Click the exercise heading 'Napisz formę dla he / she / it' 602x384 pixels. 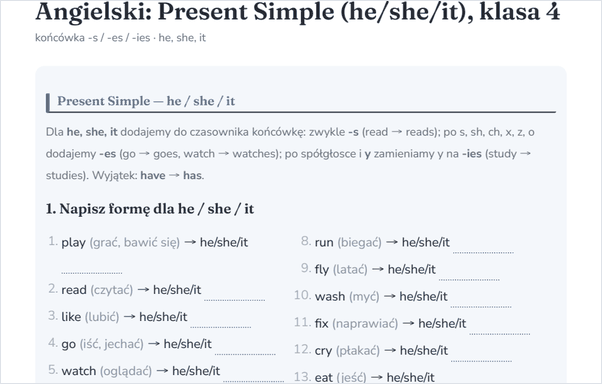point(157,209)
